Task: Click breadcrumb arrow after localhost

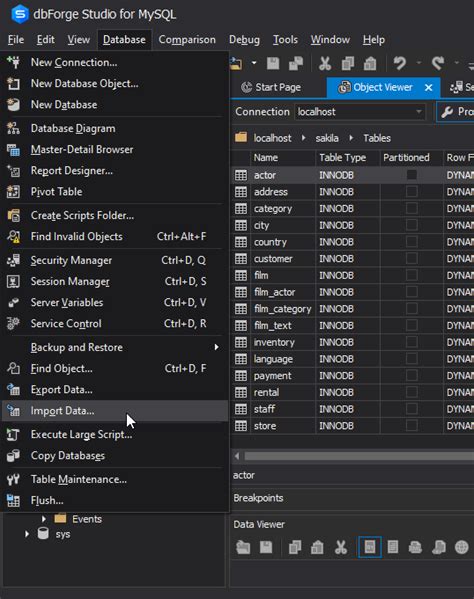Action: 303,138
